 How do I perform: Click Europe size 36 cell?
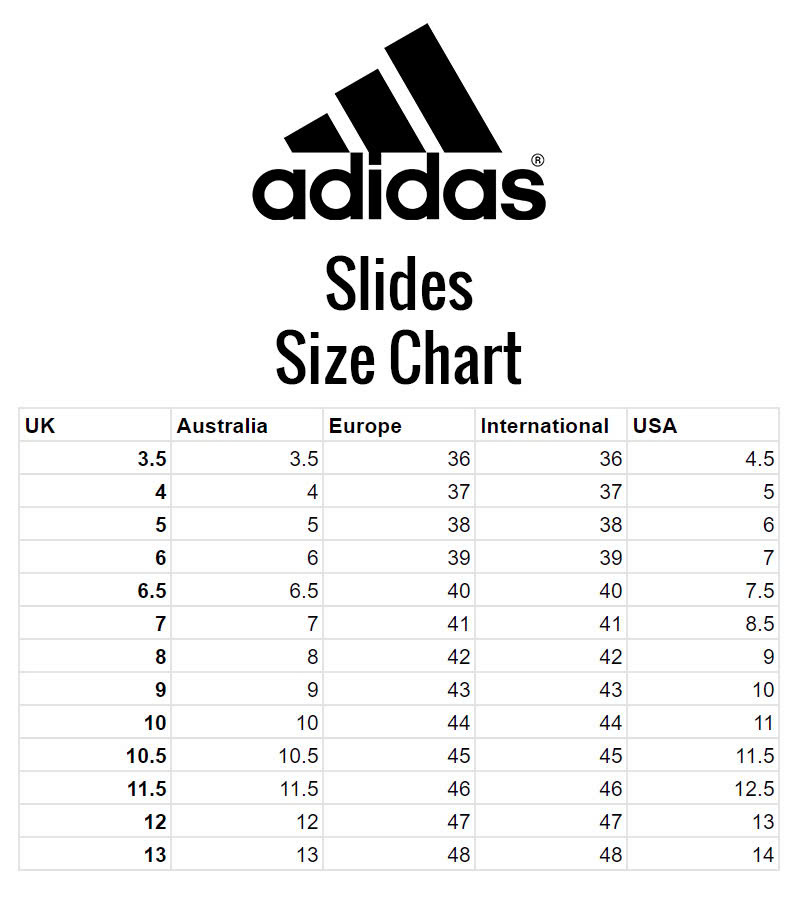click(x=399, y=459)
